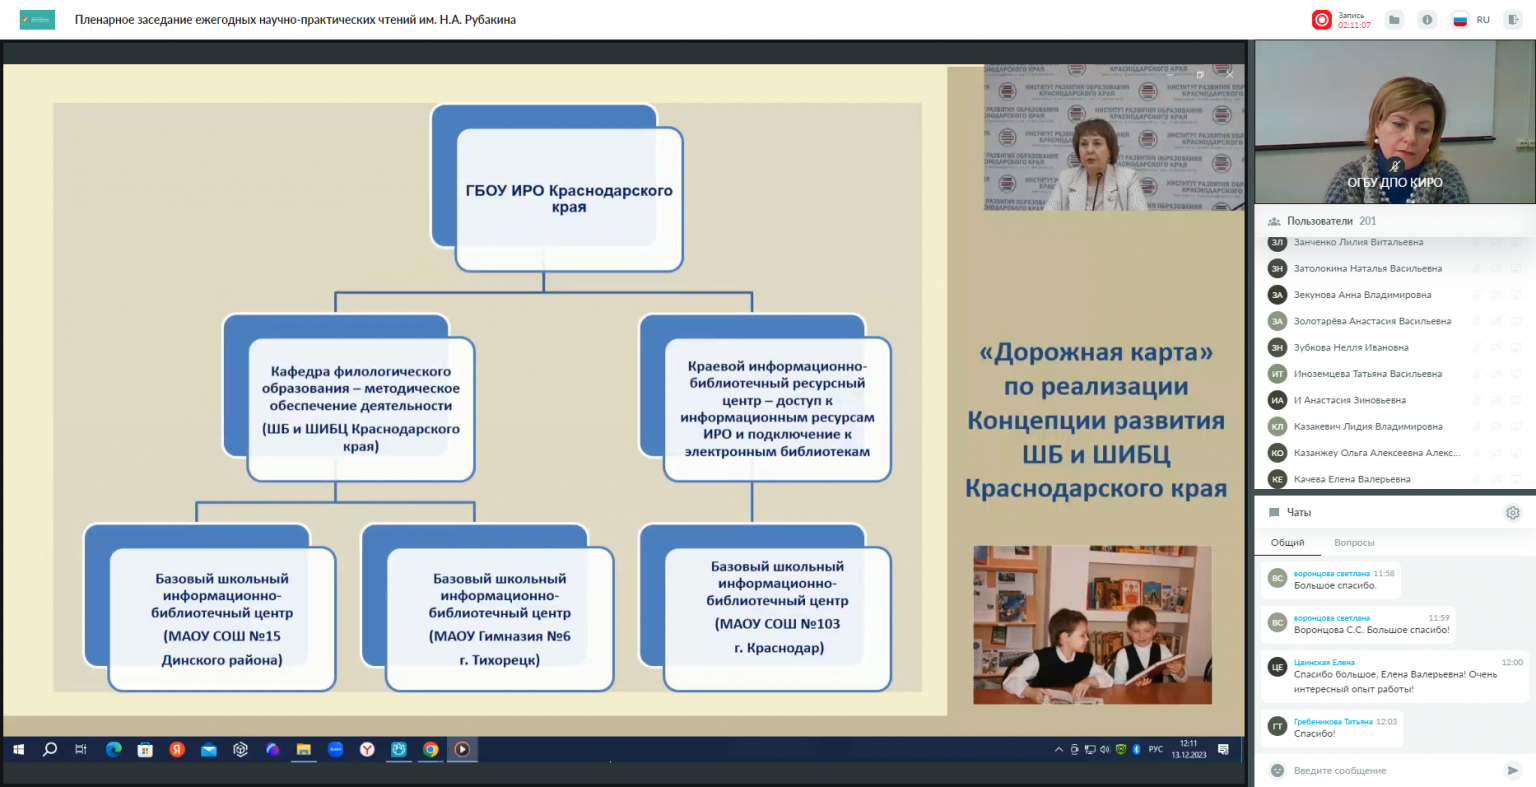The width and height of the screenshot is (1536, 787).
Task: Type in the Введите сообщение field
Action: tap(1390, 770)
